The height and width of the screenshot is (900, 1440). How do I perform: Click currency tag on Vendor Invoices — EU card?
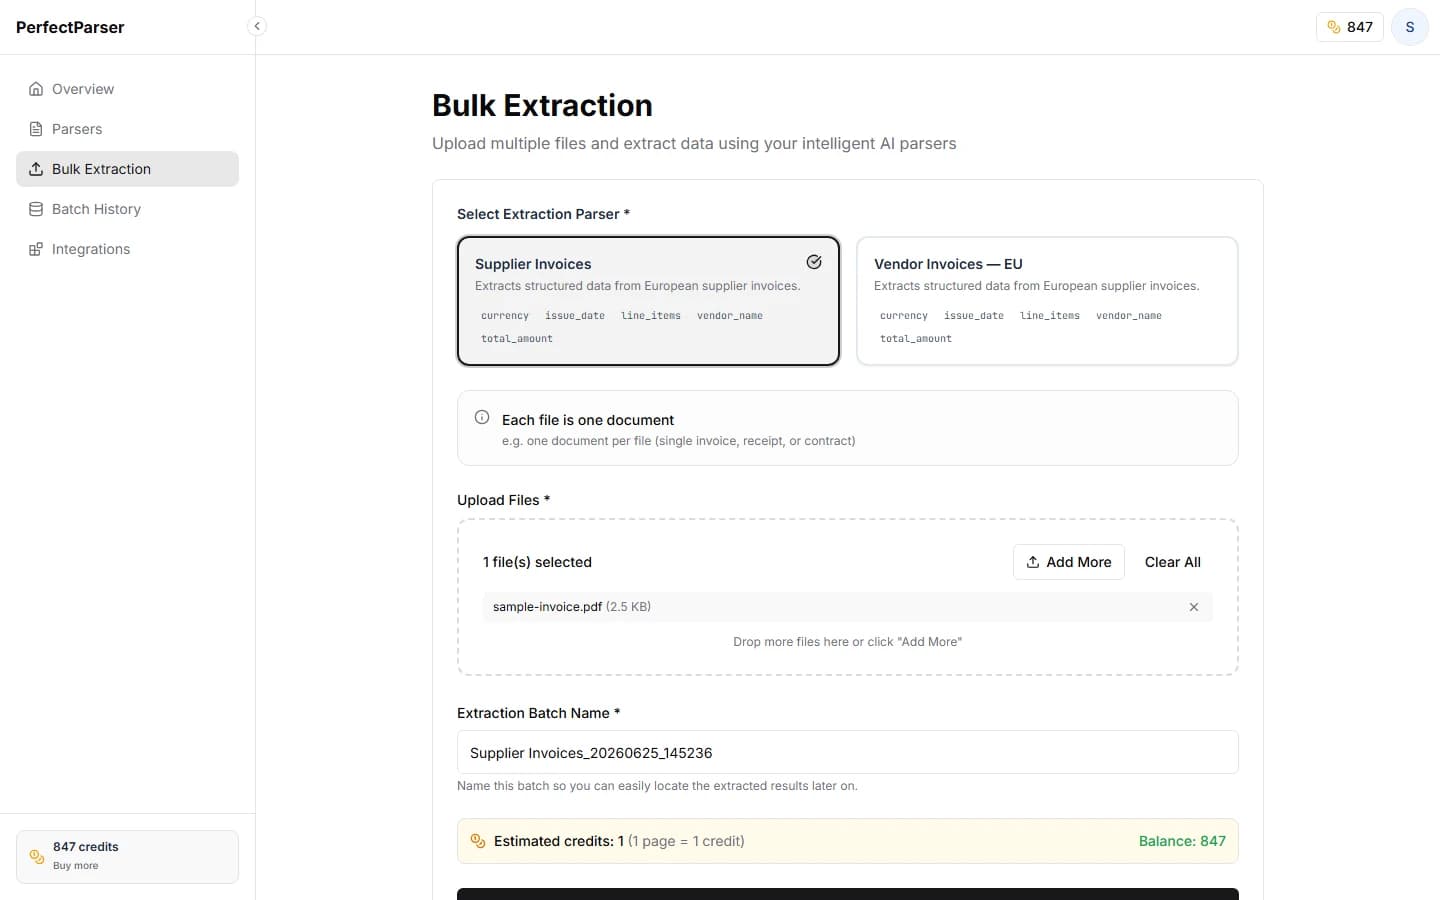coord(904,316)
